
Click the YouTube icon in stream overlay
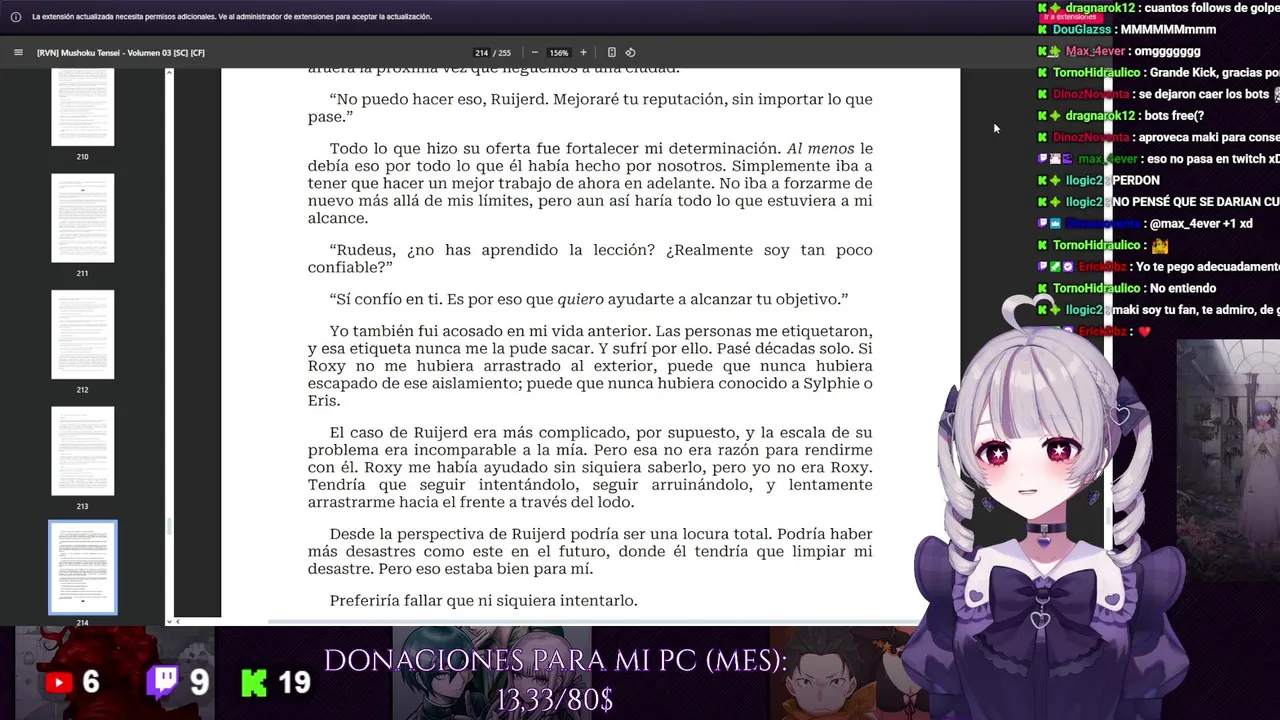pos(59,683)
